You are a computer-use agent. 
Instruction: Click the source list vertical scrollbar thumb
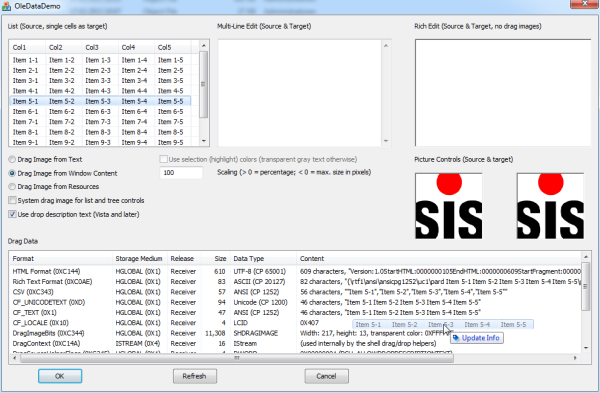(x=204, y=84)
